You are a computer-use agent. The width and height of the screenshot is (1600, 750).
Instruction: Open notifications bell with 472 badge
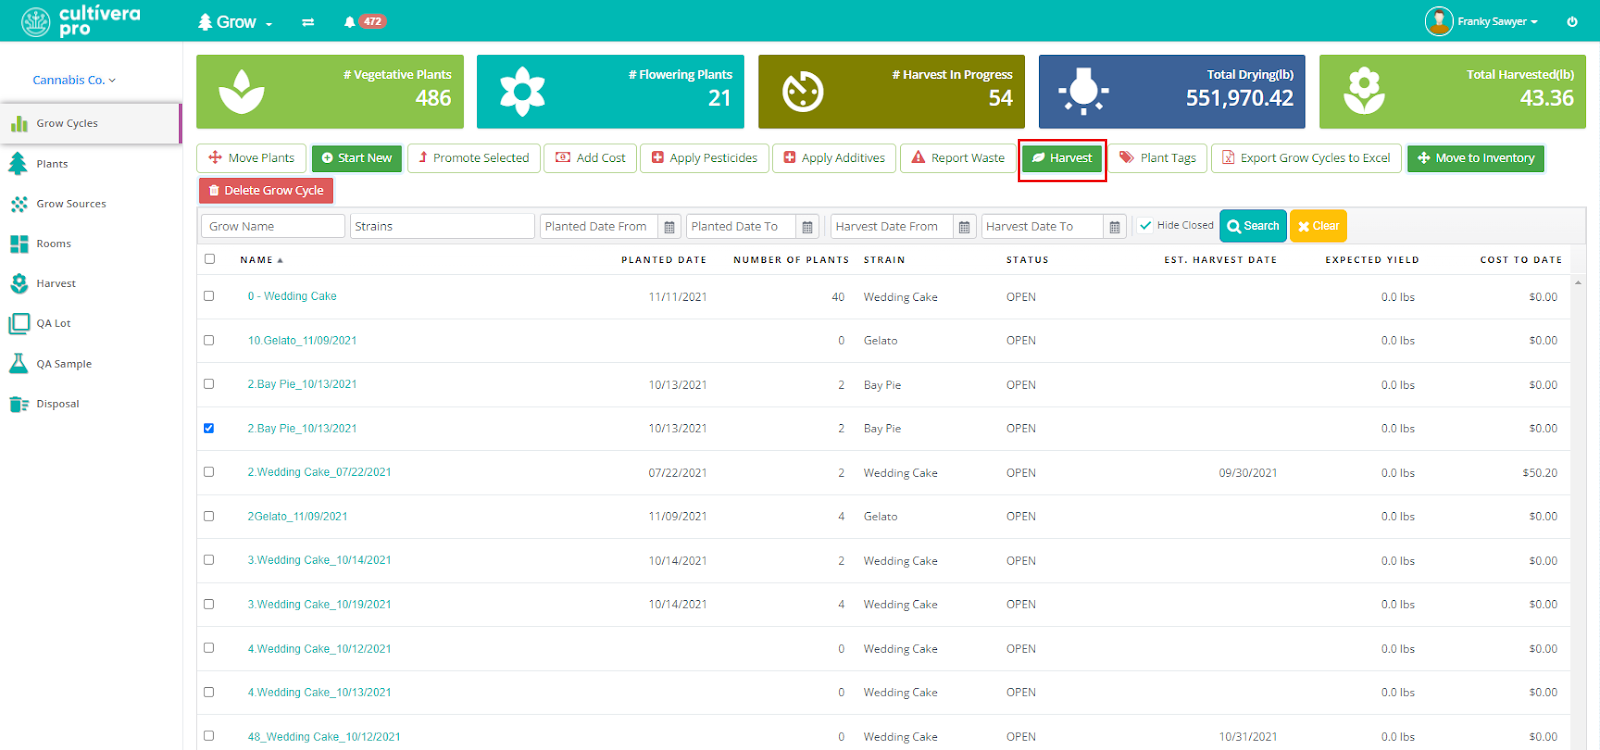[365, 21]
